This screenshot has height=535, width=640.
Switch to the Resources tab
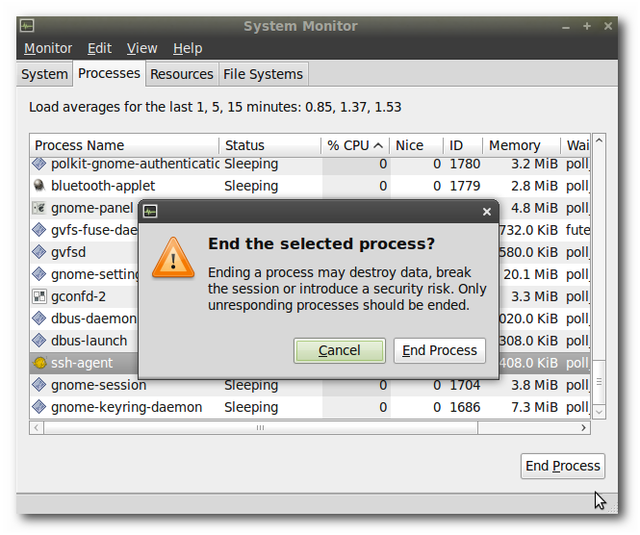coord(182,74)
